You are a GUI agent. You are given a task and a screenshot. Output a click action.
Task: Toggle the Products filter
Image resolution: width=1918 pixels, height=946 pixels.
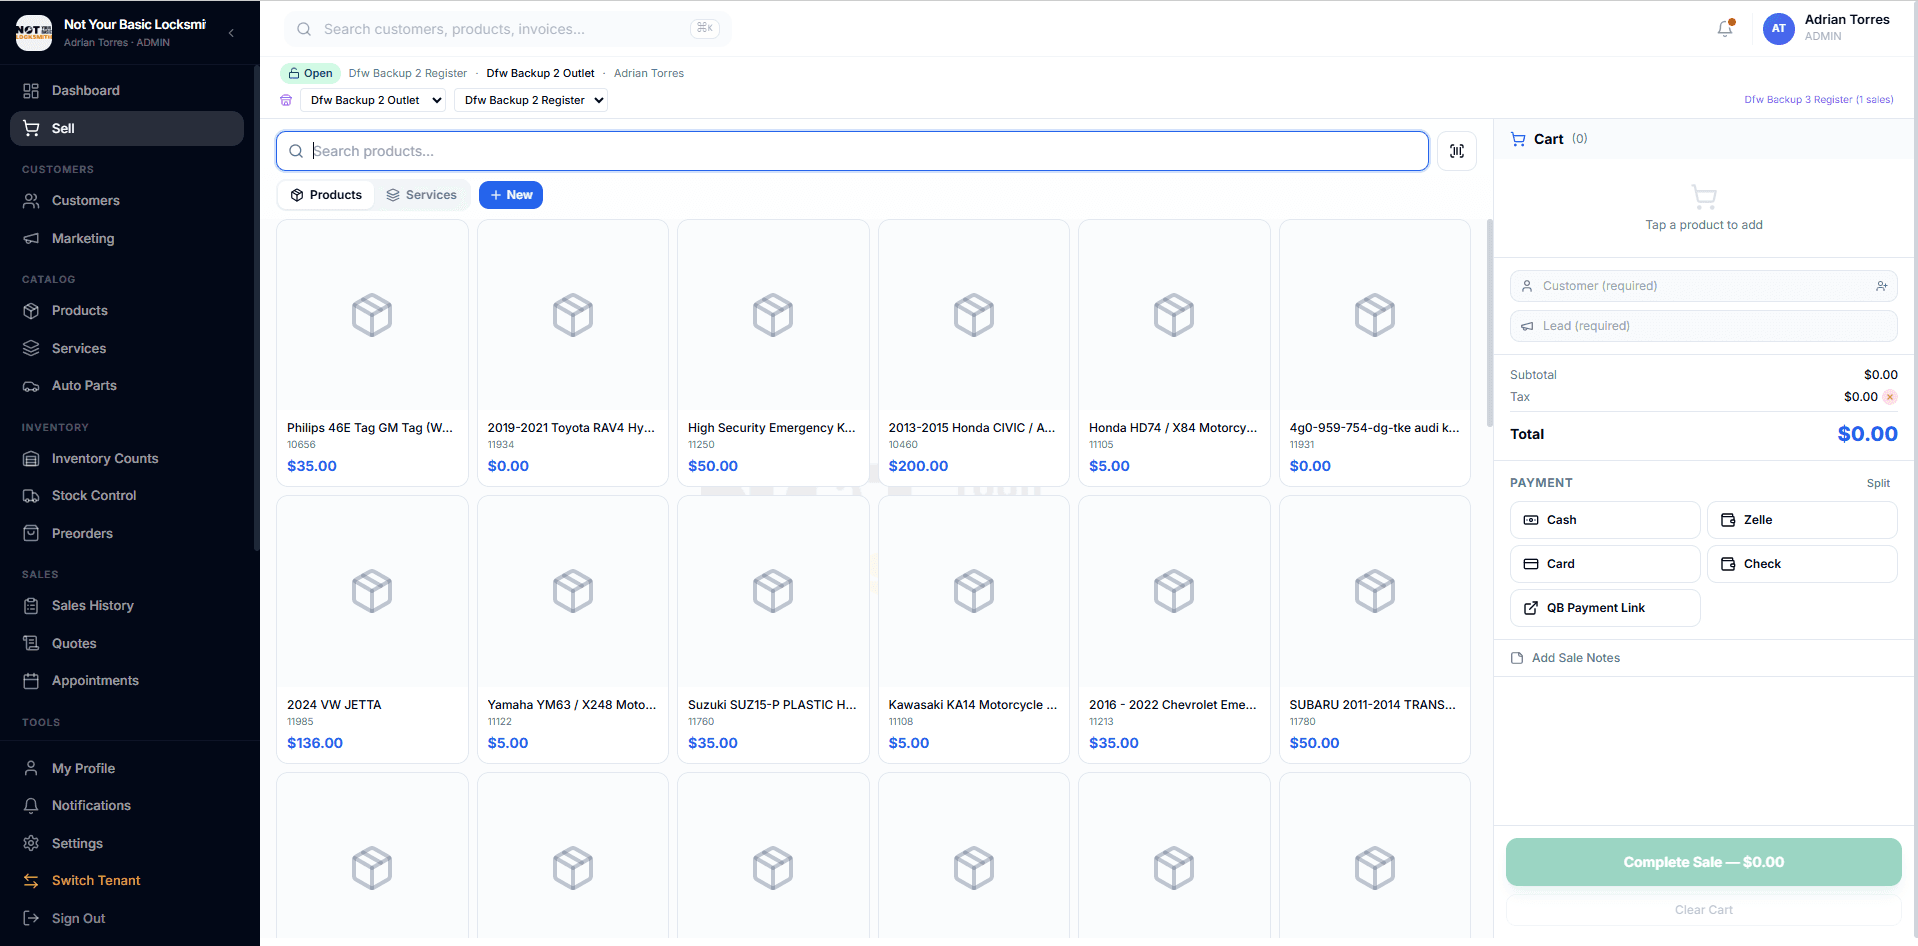click(325, 194)
